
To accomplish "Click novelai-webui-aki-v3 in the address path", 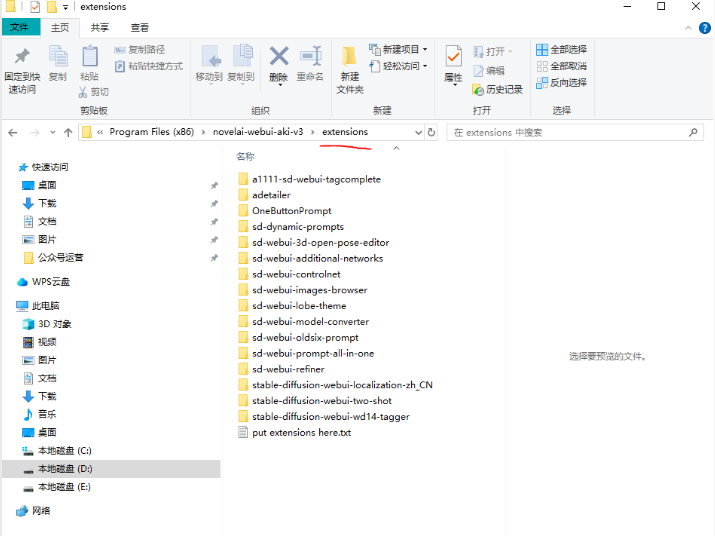I will pyautogui.click(x=258, y=132).
